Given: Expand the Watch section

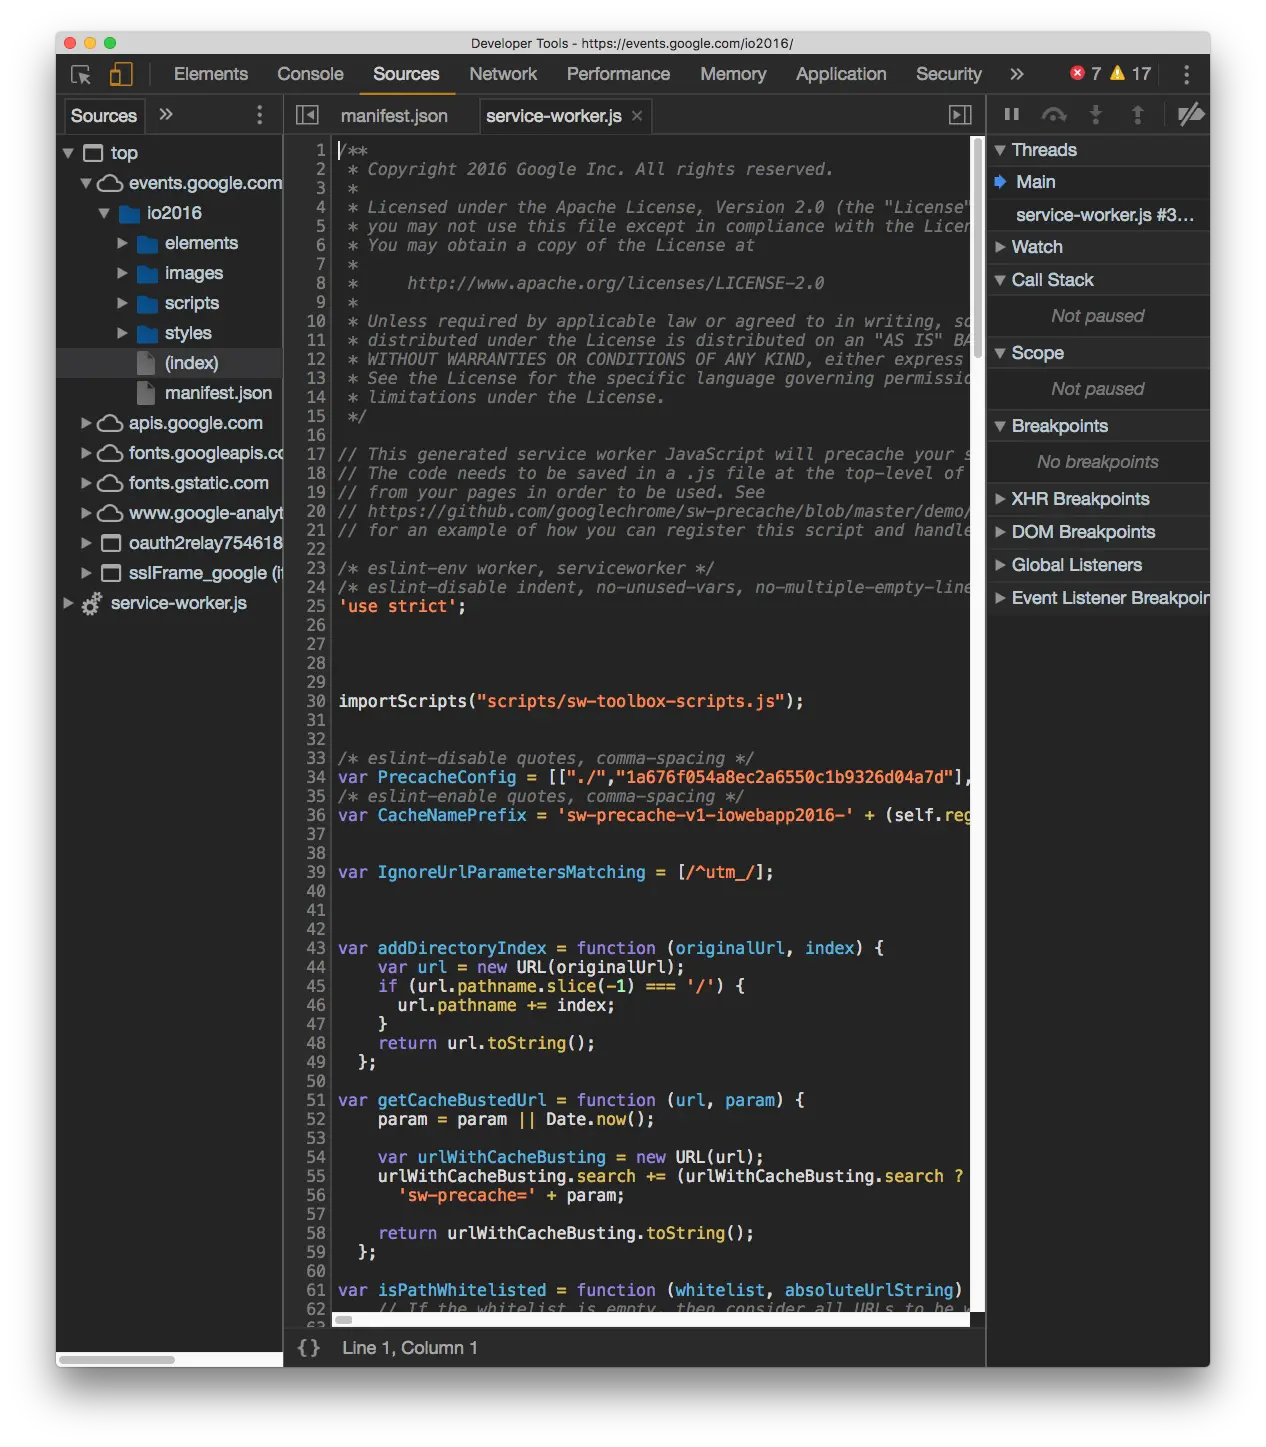Looking at the screenshot, I should click(1098, 247).
